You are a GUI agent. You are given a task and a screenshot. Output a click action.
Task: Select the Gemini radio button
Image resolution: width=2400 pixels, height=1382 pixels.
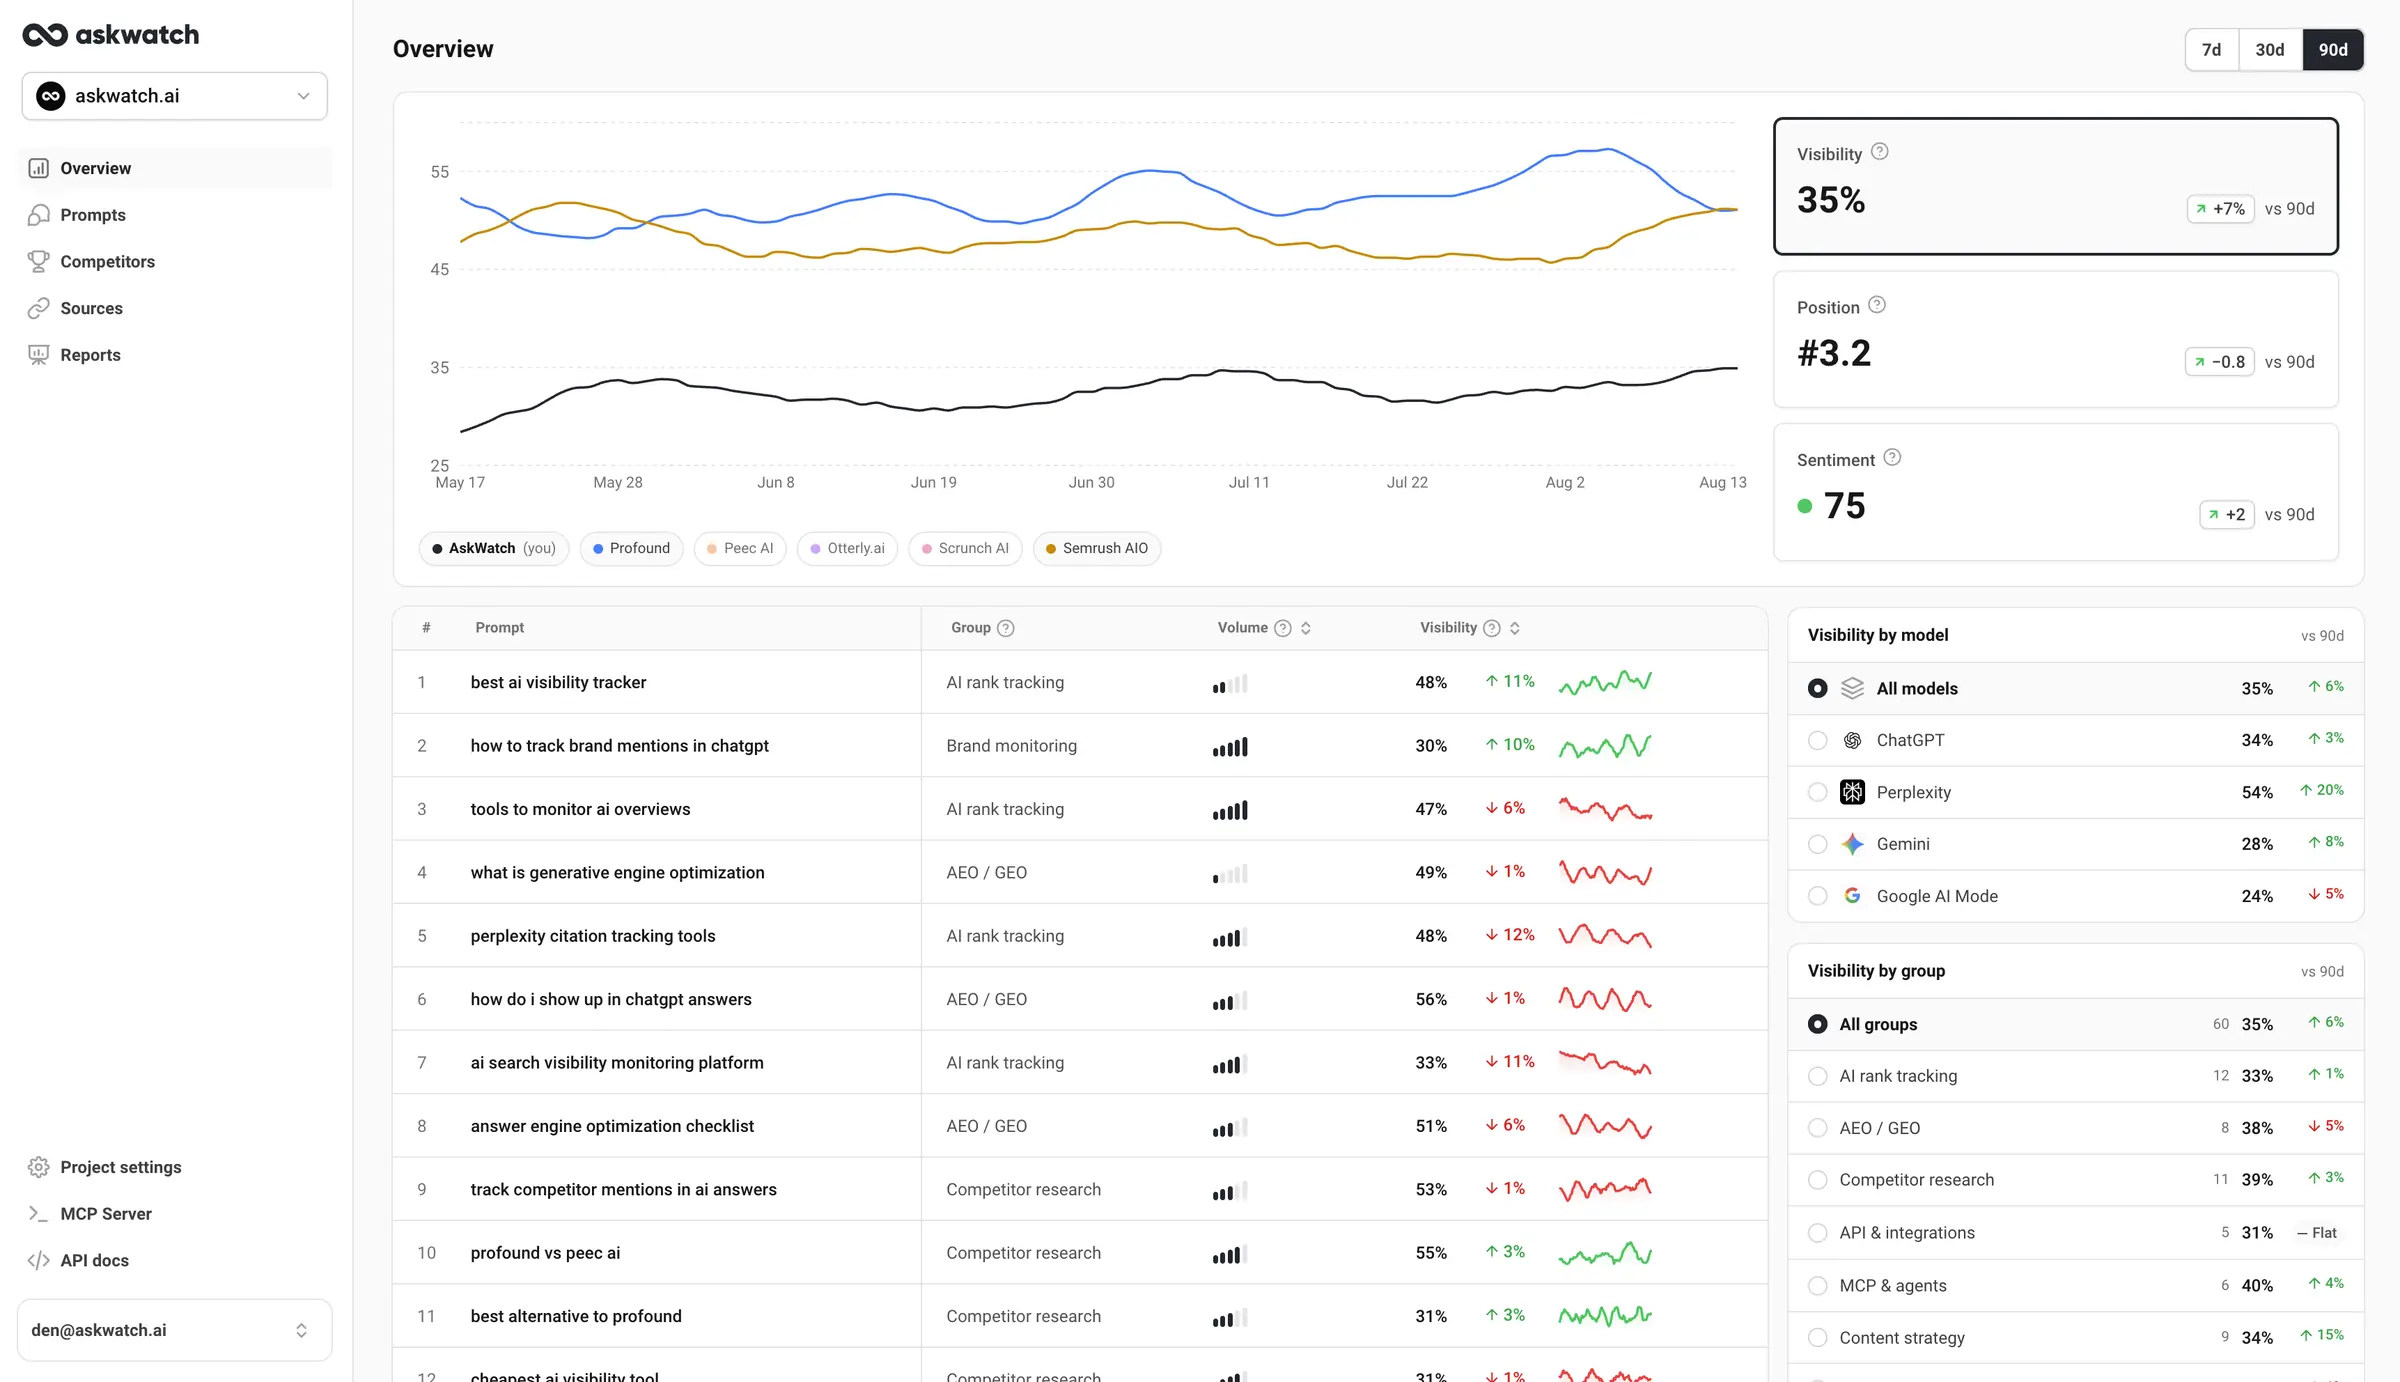[1818, 844]
